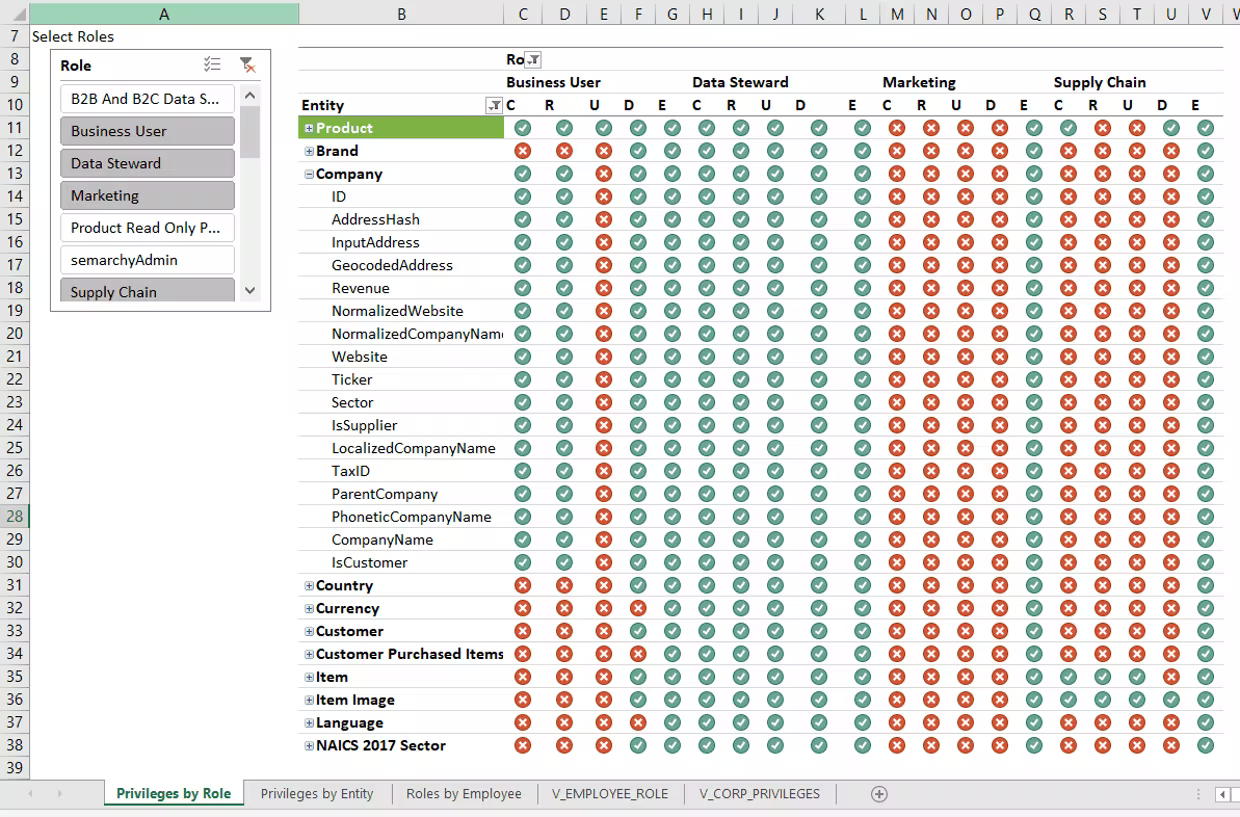
Task: Toggle multi-select in the Role slicer
Action: point(212,65)
